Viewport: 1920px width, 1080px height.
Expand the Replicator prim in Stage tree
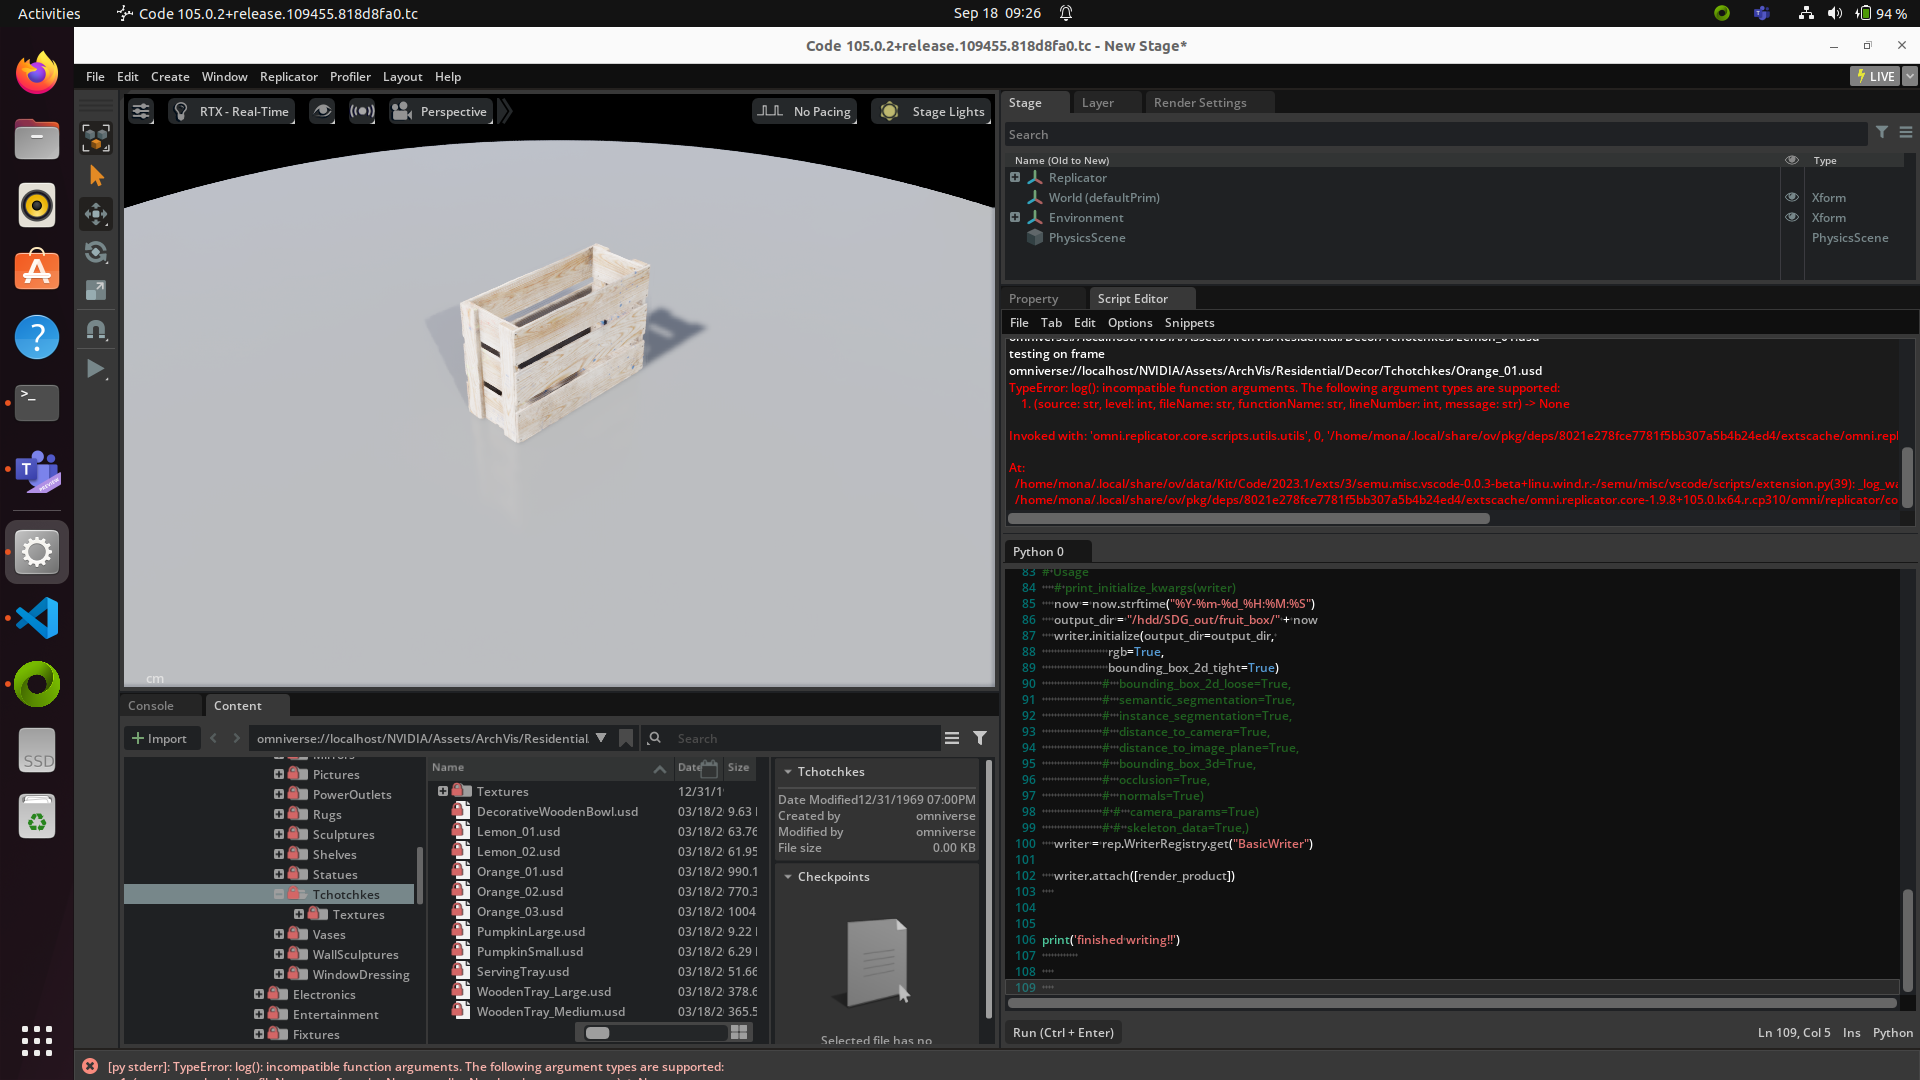[1015, 178]
